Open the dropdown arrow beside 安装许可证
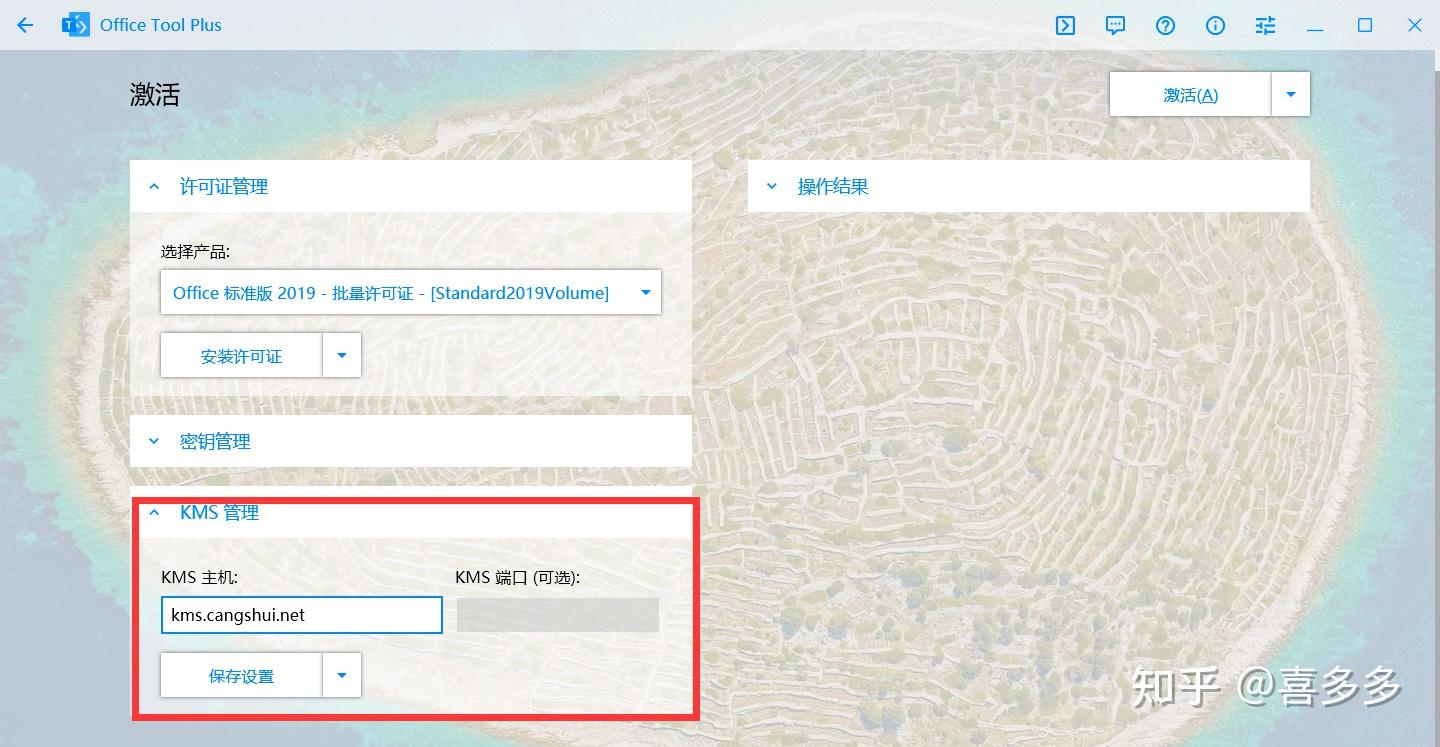This screenshot has width=1440, height=747. [x=342, y=355]
